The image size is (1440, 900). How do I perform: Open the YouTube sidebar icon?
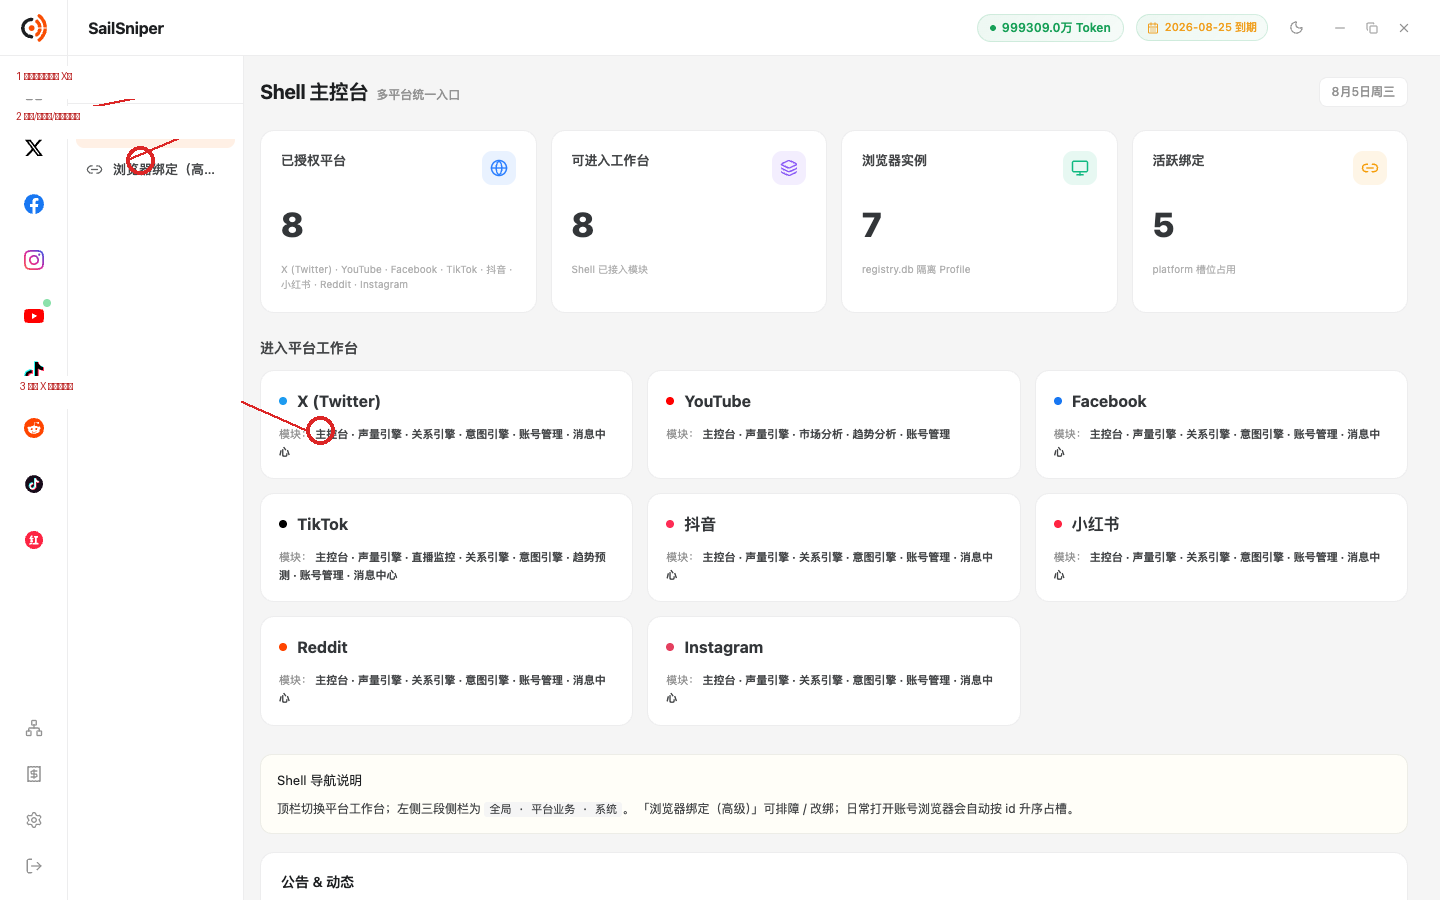click(34, 316)
